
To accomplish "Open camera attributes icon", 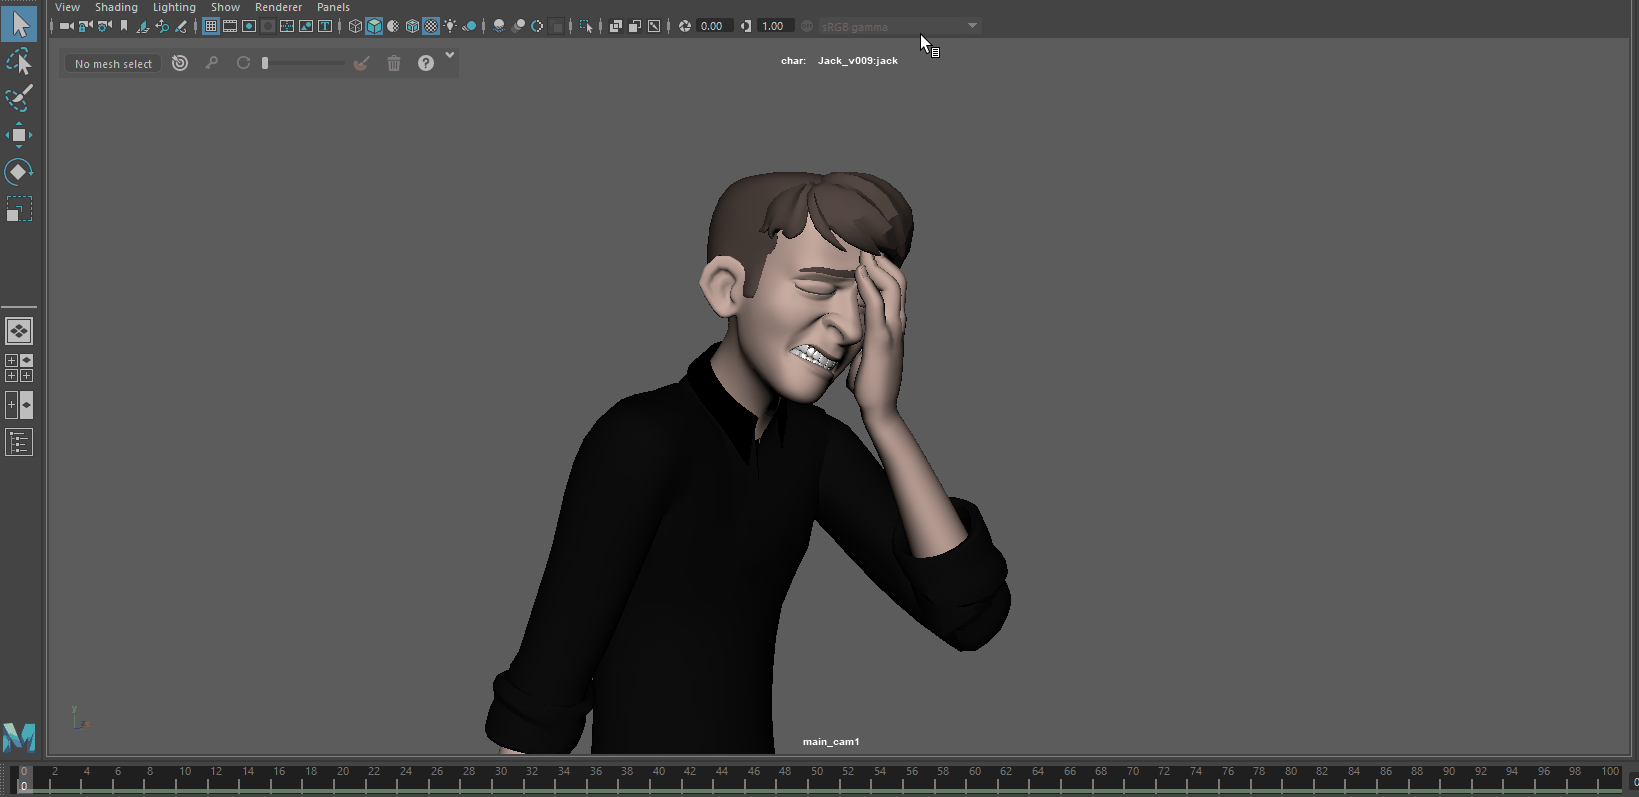I will click(104, 26).
